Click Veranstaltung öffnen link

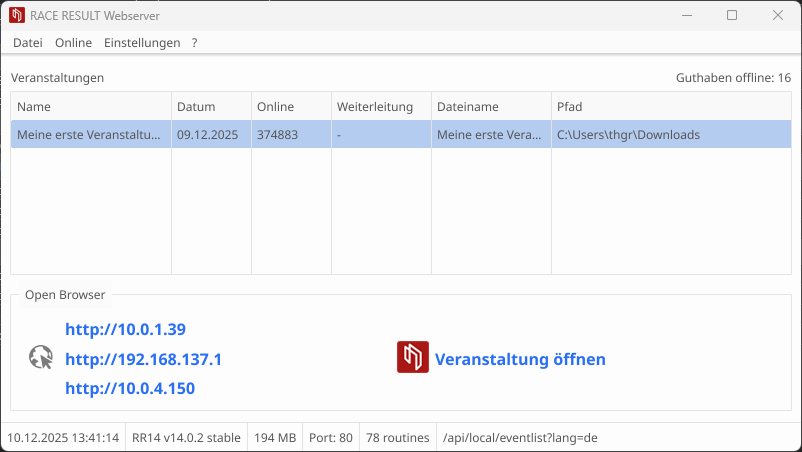tap(520, 359)
